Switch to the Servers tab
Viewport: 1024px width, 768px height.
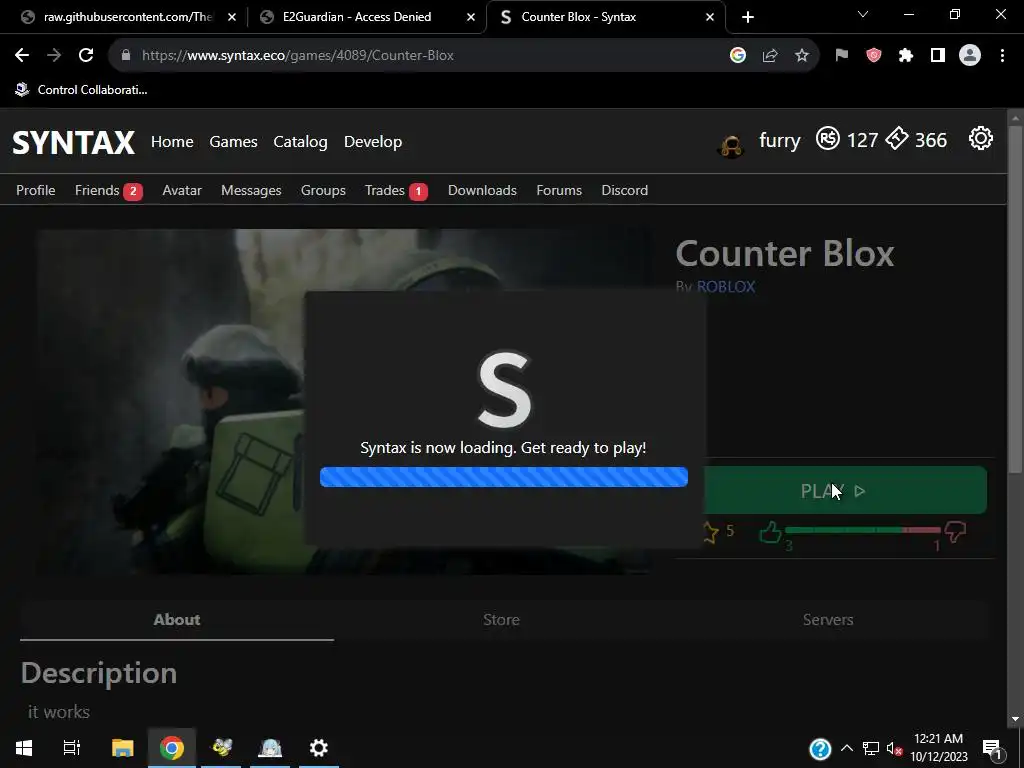[x=828, y=620]
